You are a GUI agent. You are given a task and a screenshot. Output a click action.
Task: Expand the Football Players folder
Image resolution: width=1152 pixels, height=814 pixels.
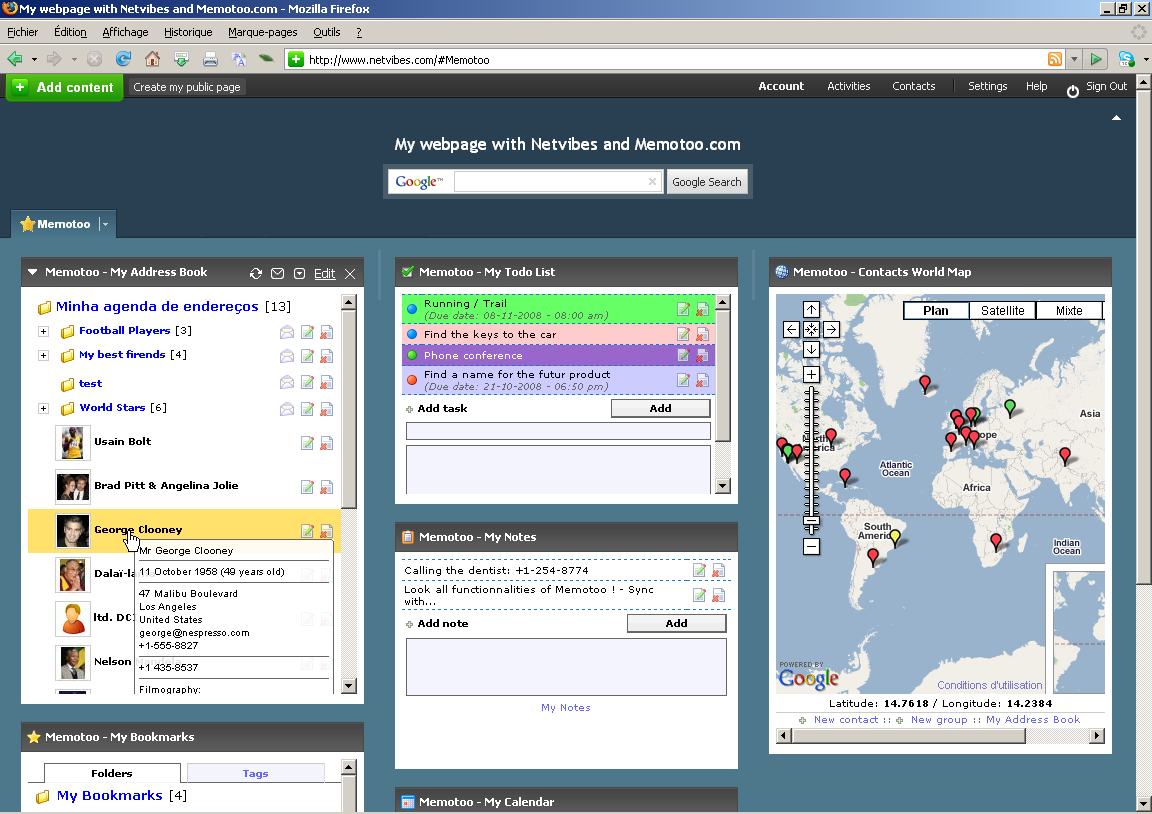coord(43,331)
